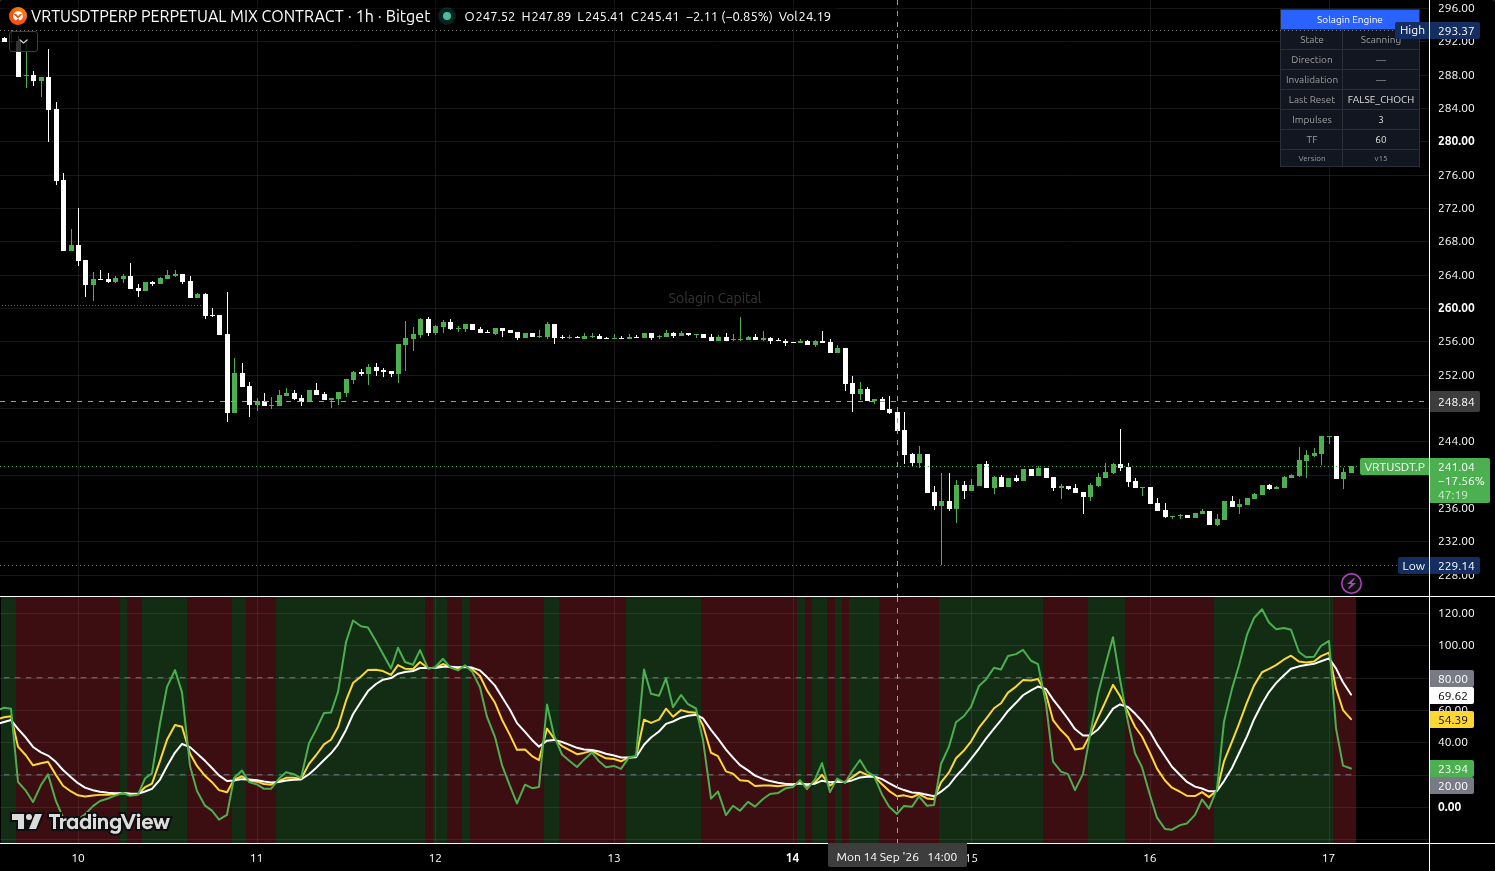Click the Version row label
Viewport: 1495px width, 871px height.
(x=1311, y=158)
